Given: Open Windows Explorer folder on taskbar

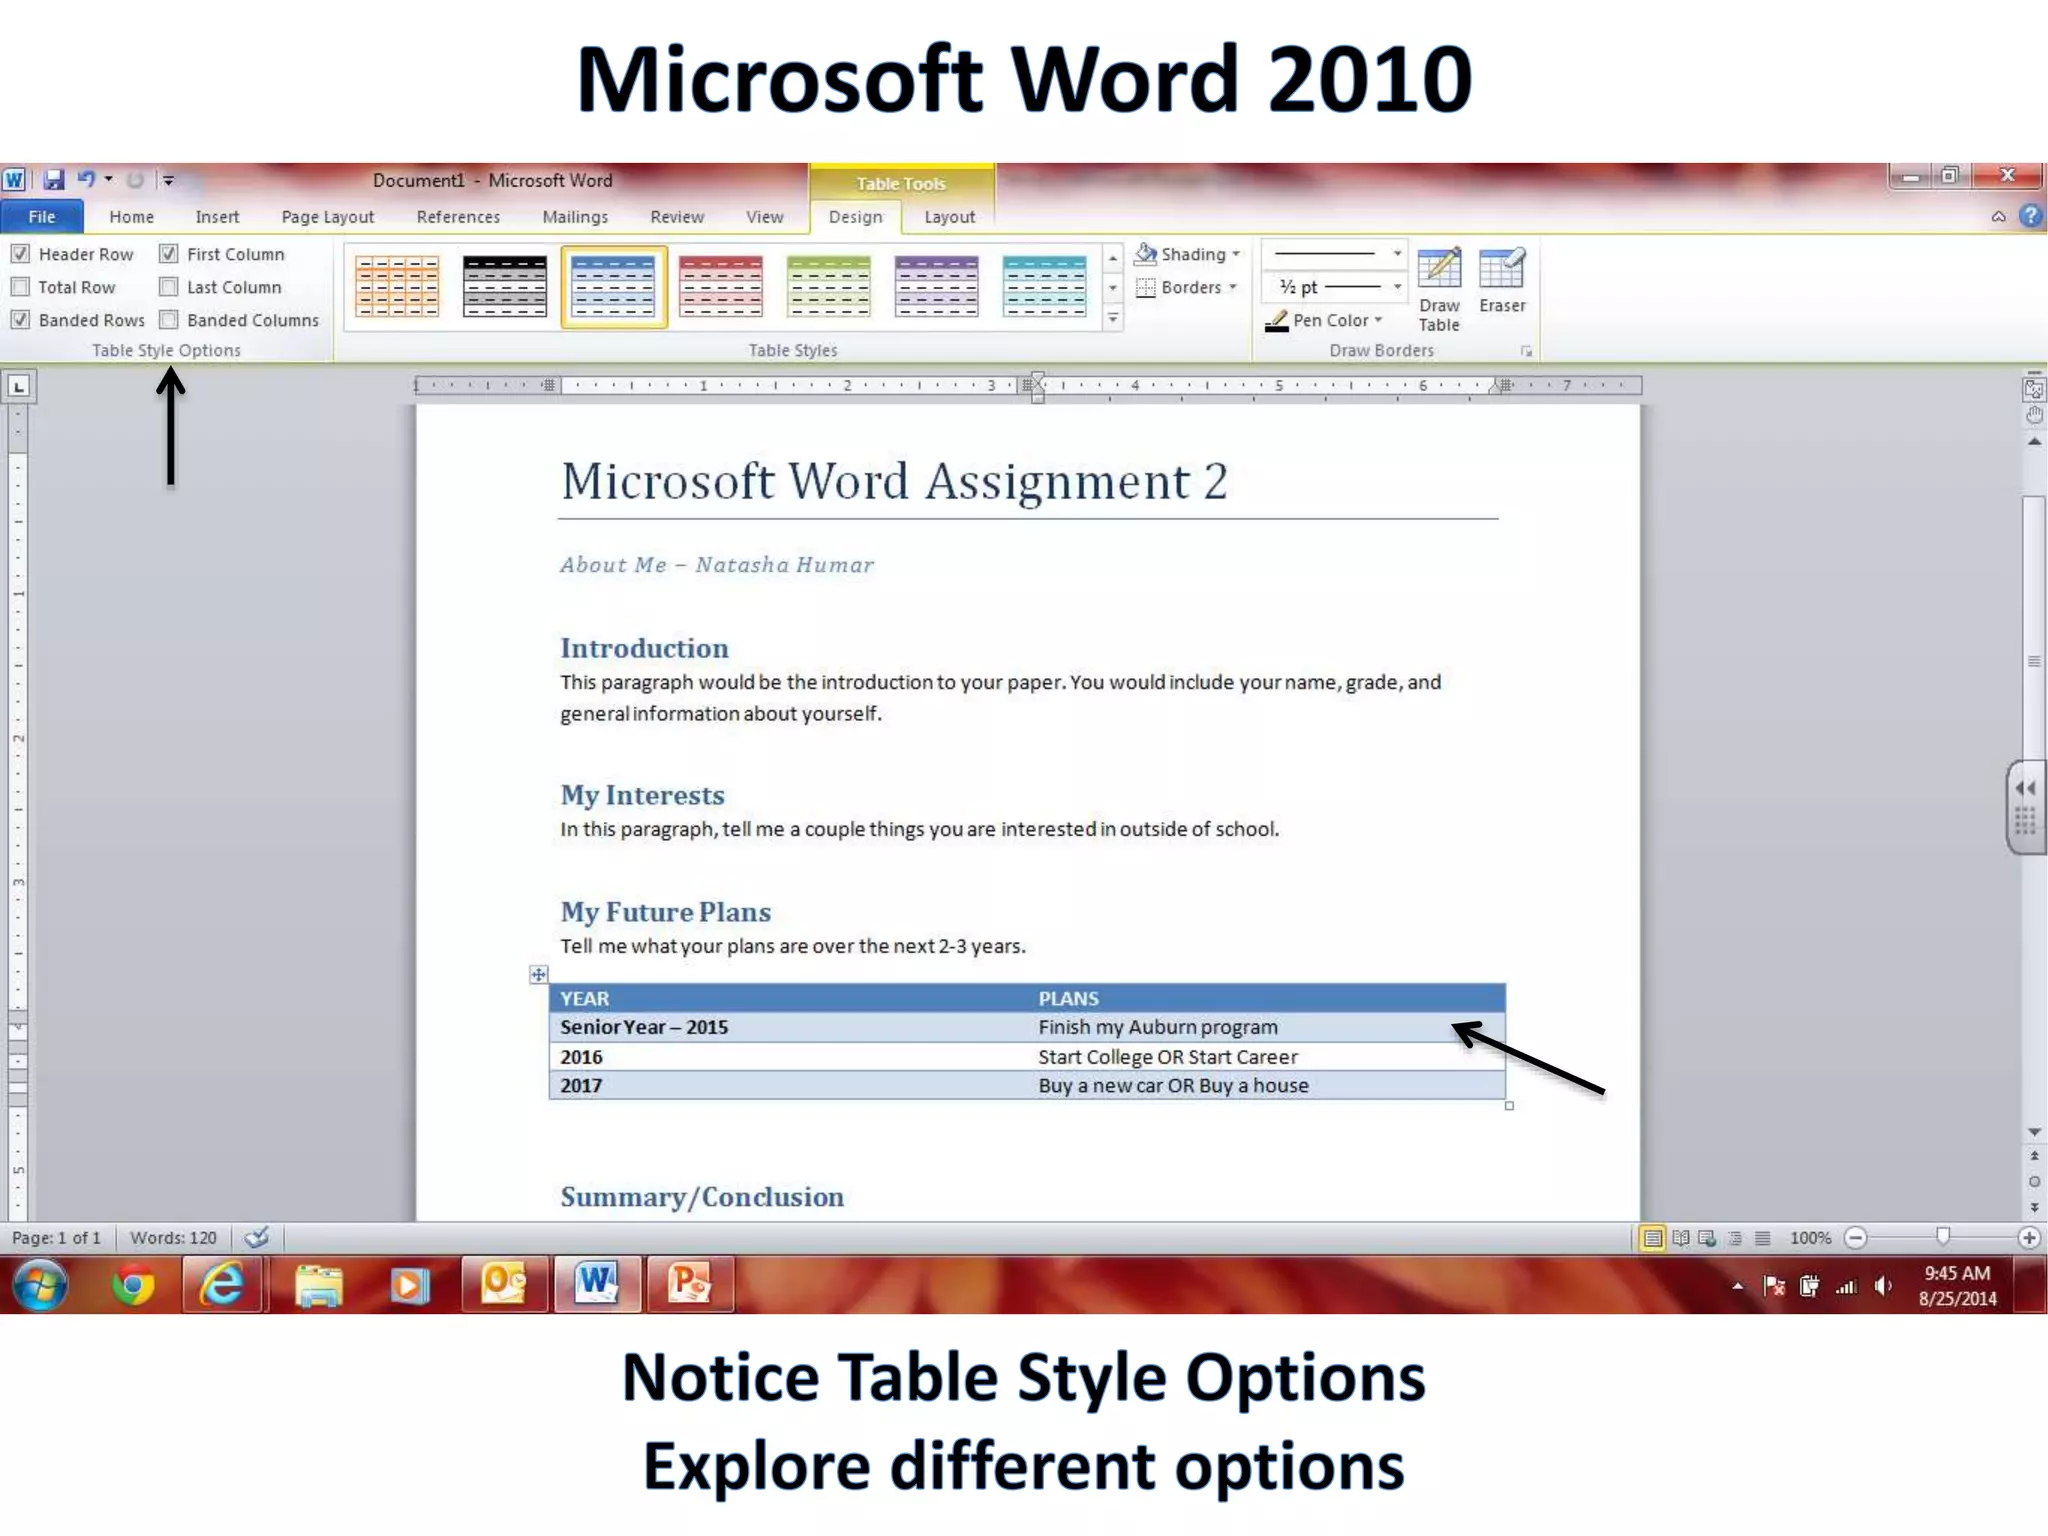Looking at the screenshot, I should click(318, 1285).
